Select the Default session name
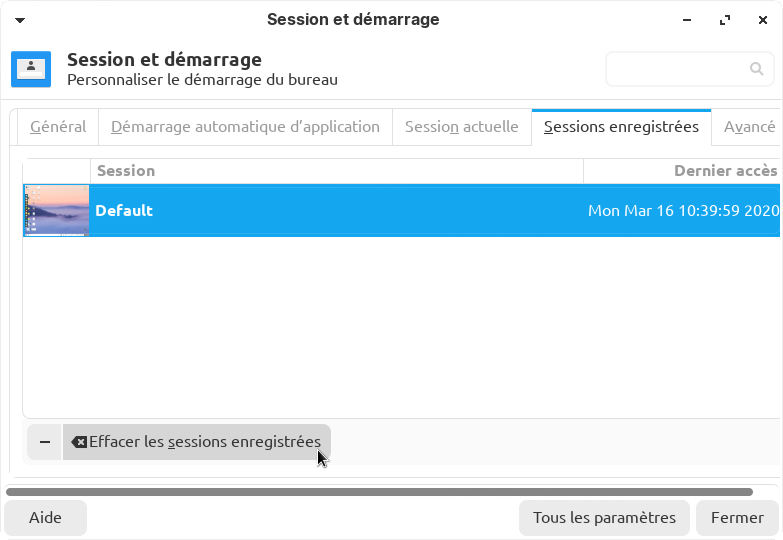 click(124, 211)
